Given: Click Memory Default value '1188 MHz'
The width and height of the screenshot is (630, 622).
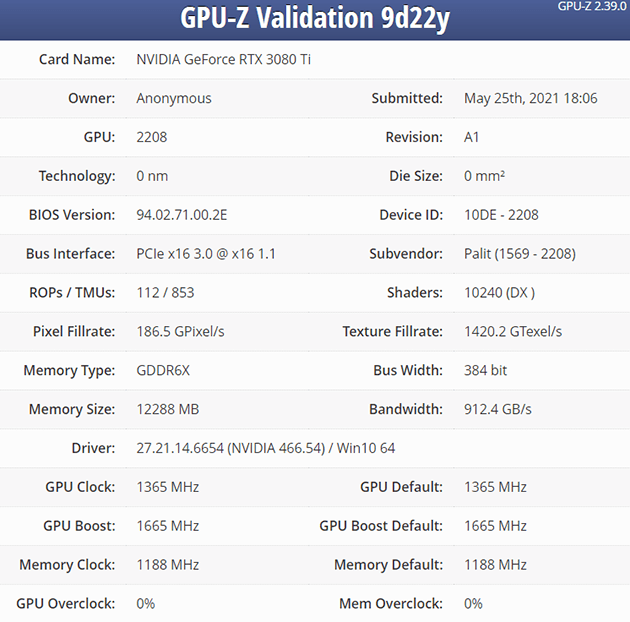Looking at the screenshot, I should pos(495,565).
